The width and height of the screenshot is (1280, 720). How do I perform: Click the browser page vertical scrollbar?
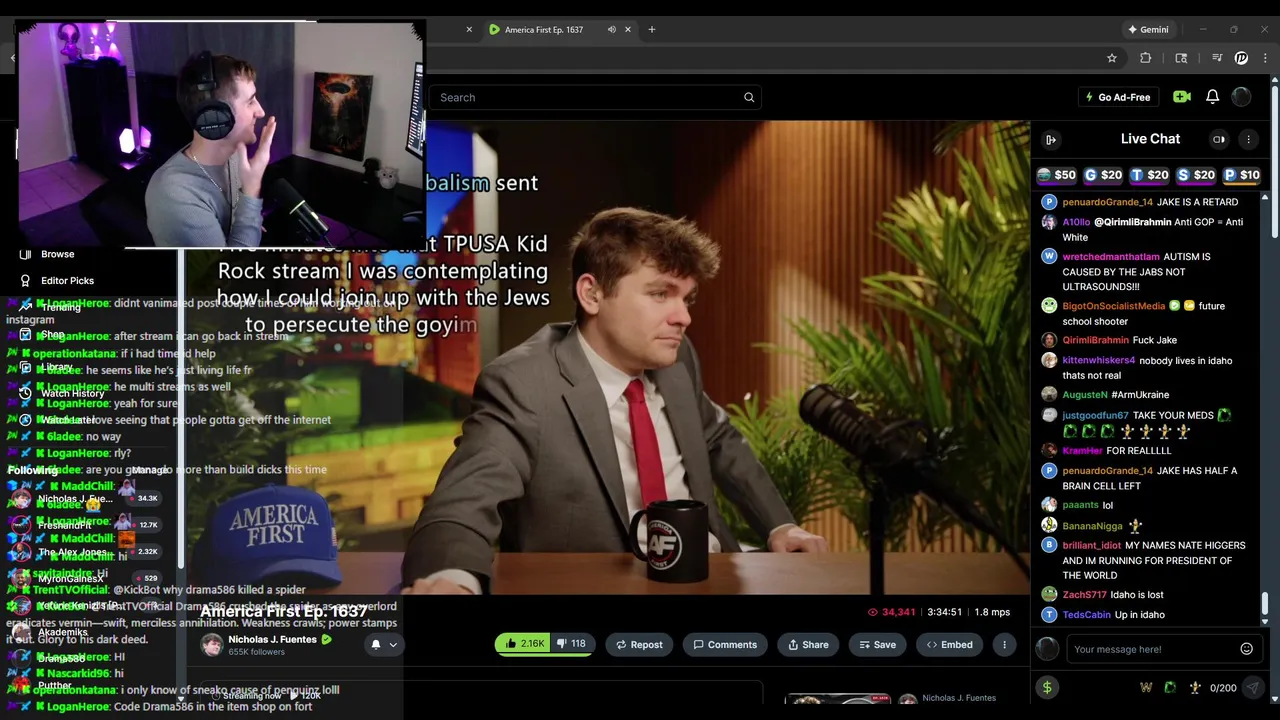1275,160
